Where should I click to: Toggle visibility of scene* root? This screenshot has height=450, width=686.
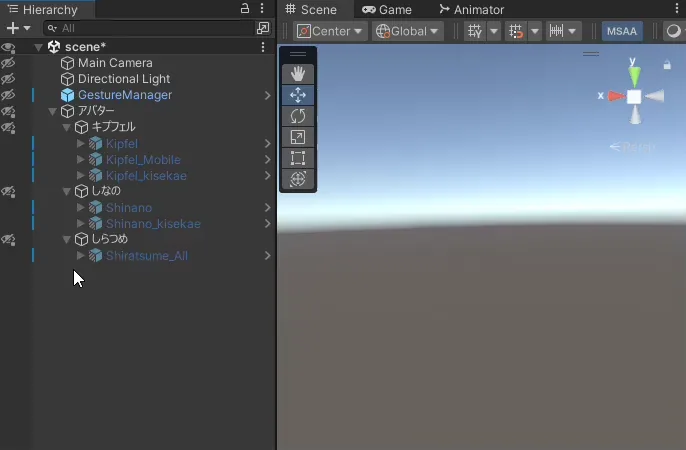(8, 47)
